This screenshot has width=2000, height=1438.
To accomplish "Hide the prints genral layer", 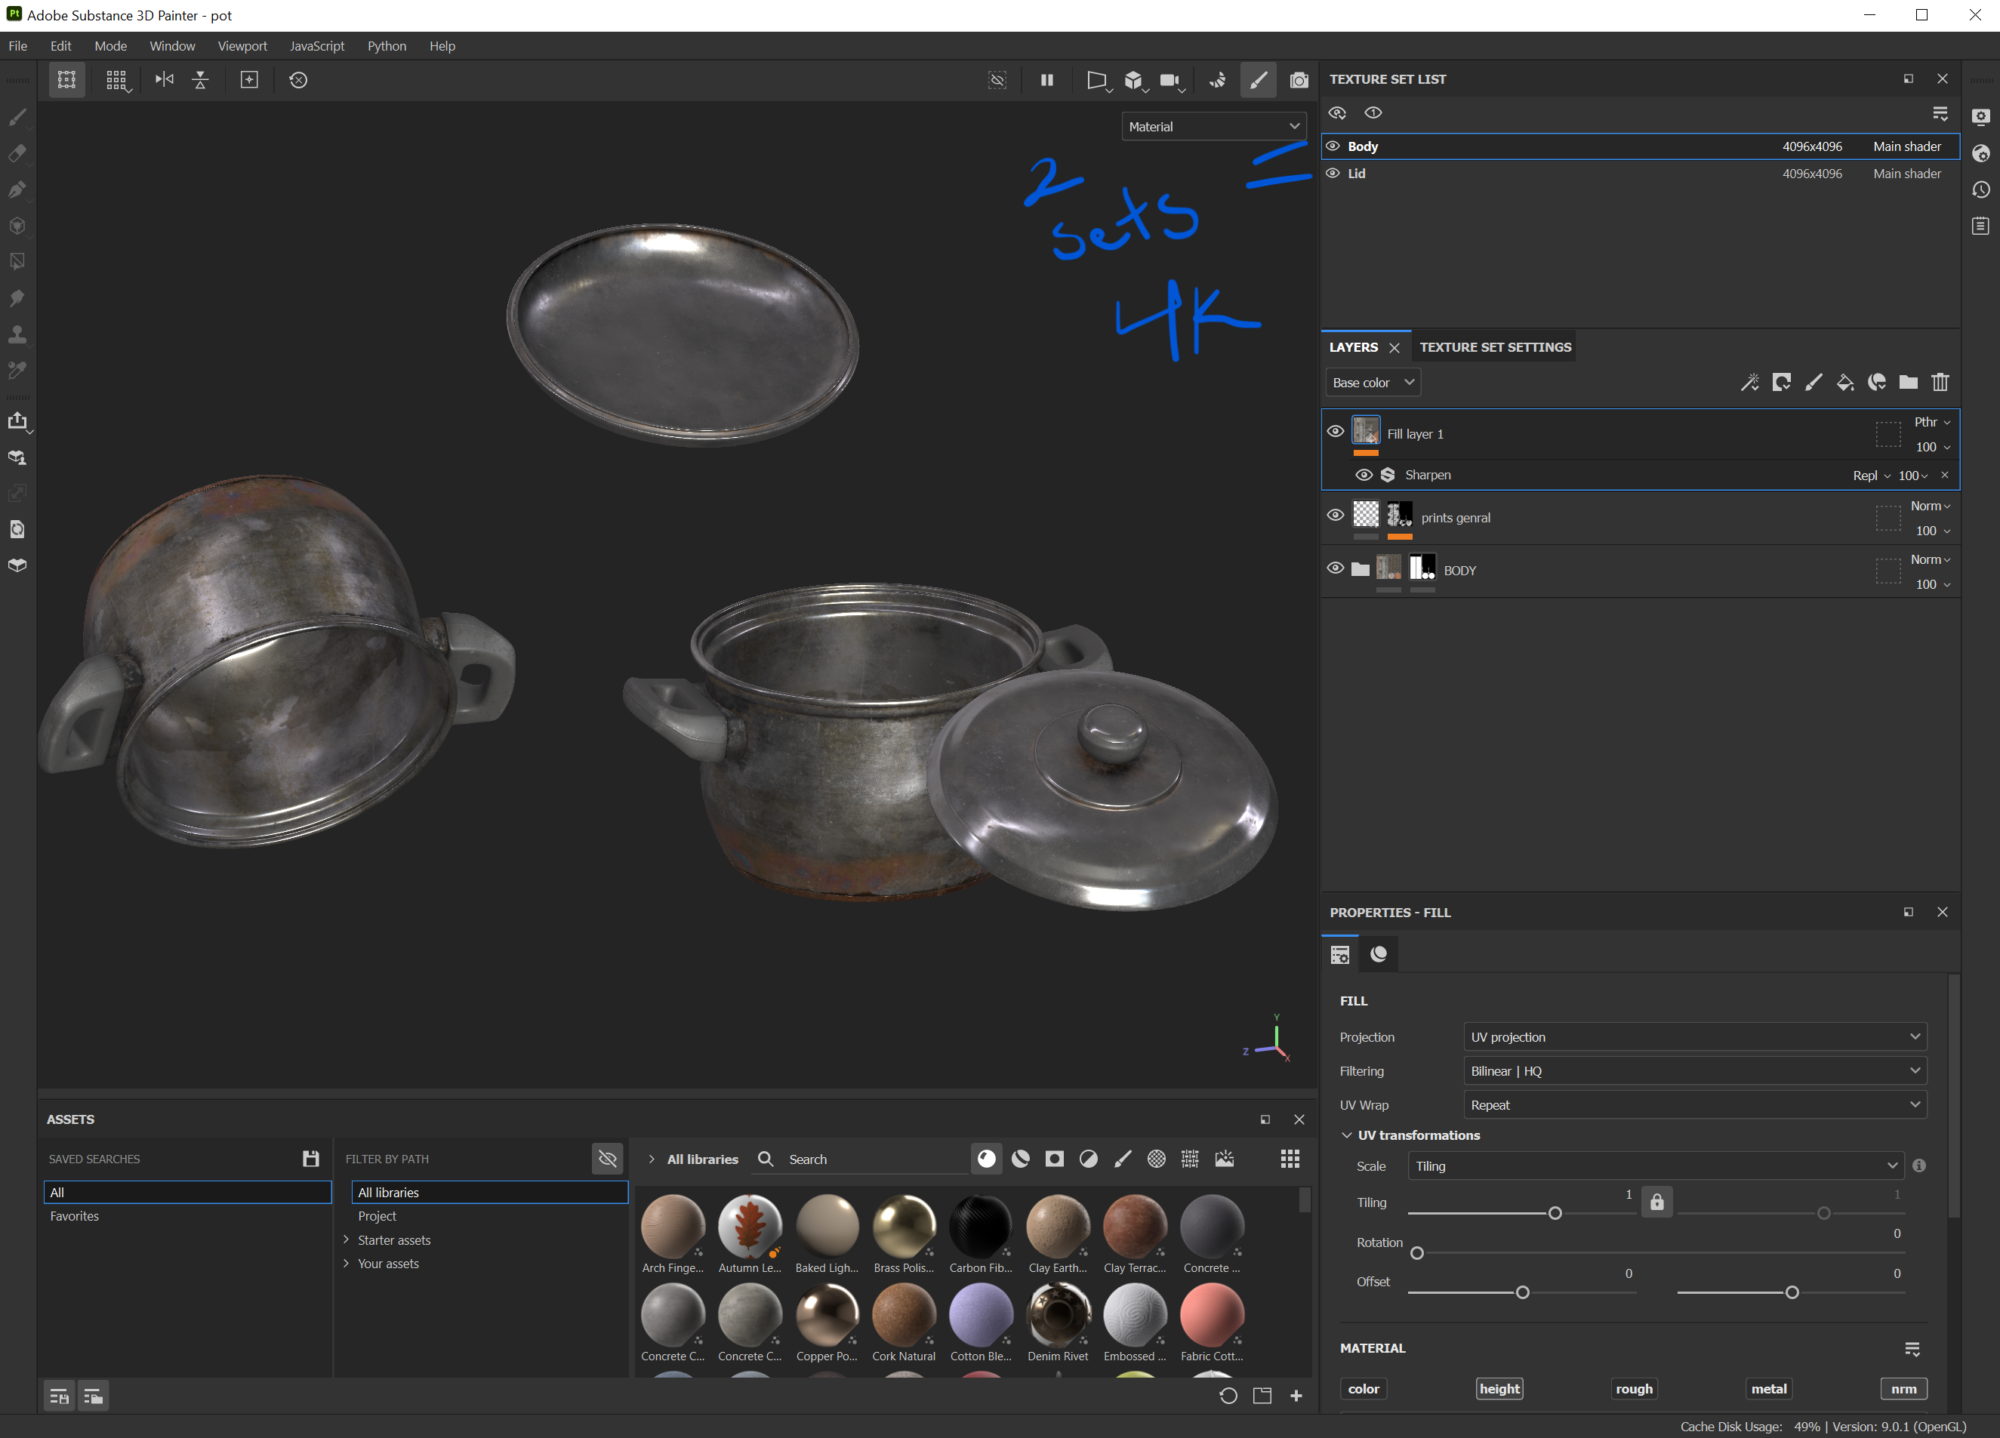I will coord(1335,516).
